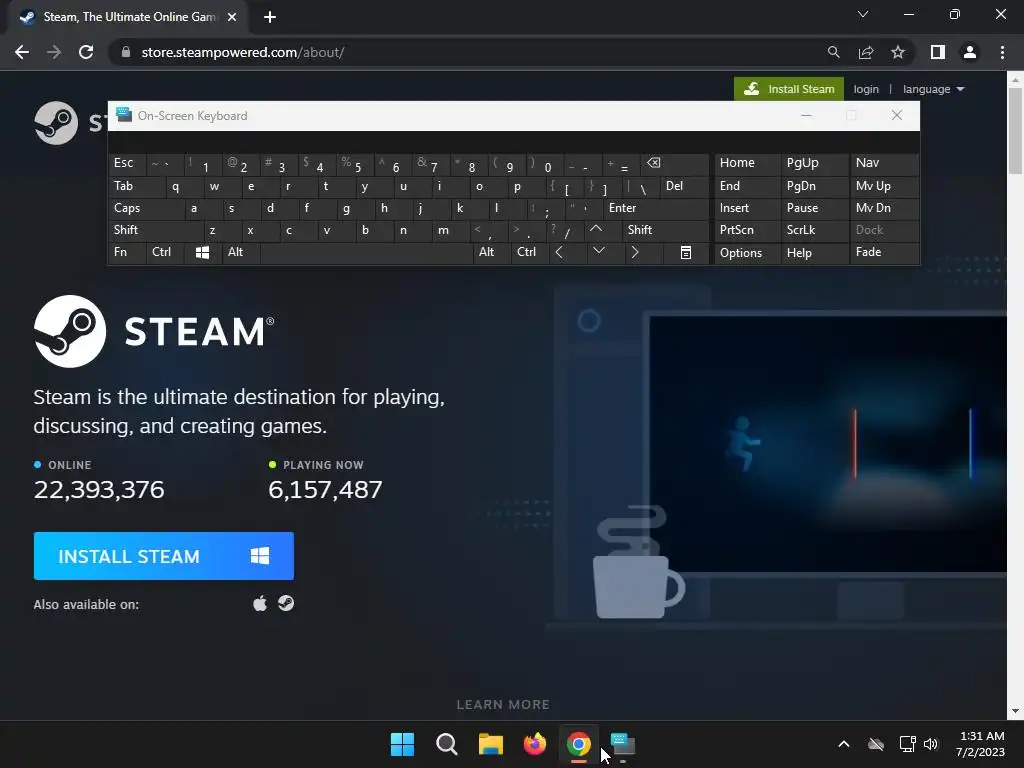Click the On-Screen Keyboard taskbar icon
Viewport: 1024px width, 768px height.
click(x=622, y=744)
